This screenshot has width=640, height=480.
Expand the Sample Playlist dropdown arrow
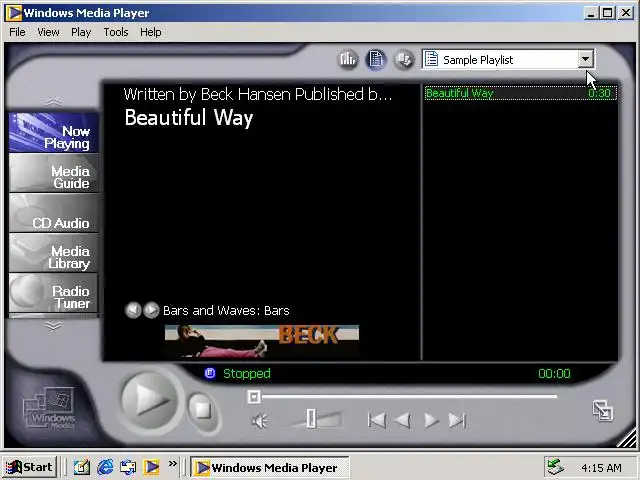point(585,60)
